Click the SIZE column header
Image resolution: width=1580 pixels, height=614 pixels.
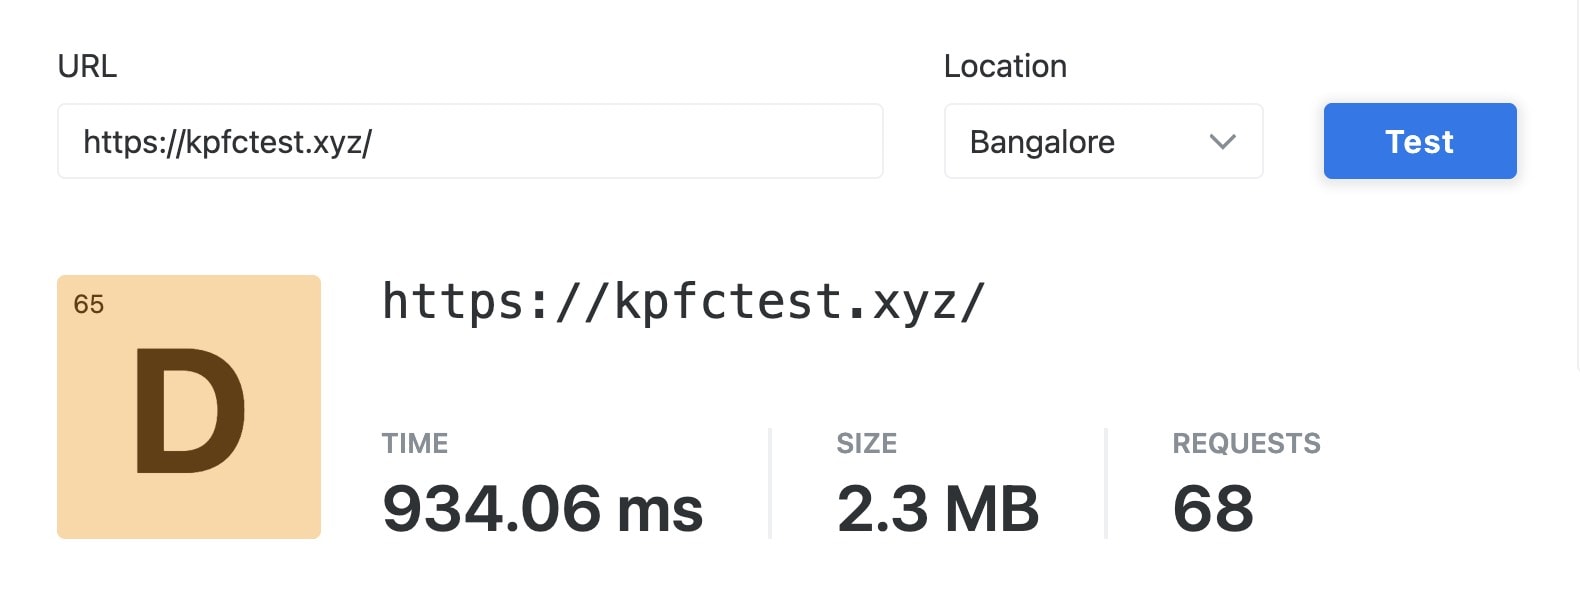(866, 443)
